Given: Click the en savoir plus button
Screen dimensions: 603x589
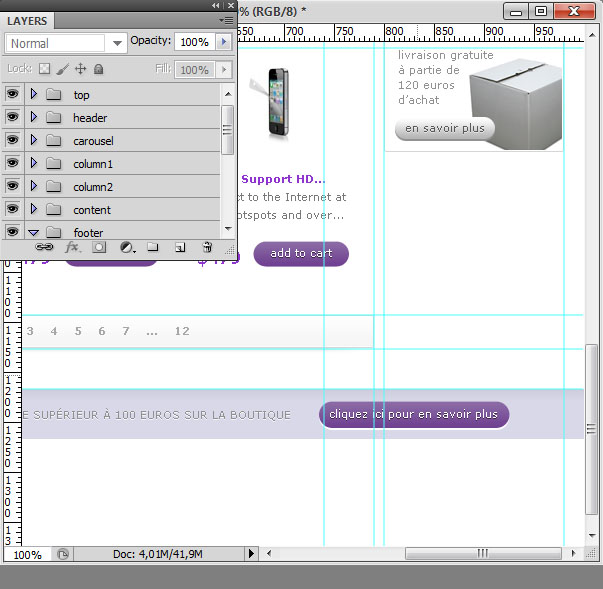Looking at the screenshot, I should coord(445,128).
